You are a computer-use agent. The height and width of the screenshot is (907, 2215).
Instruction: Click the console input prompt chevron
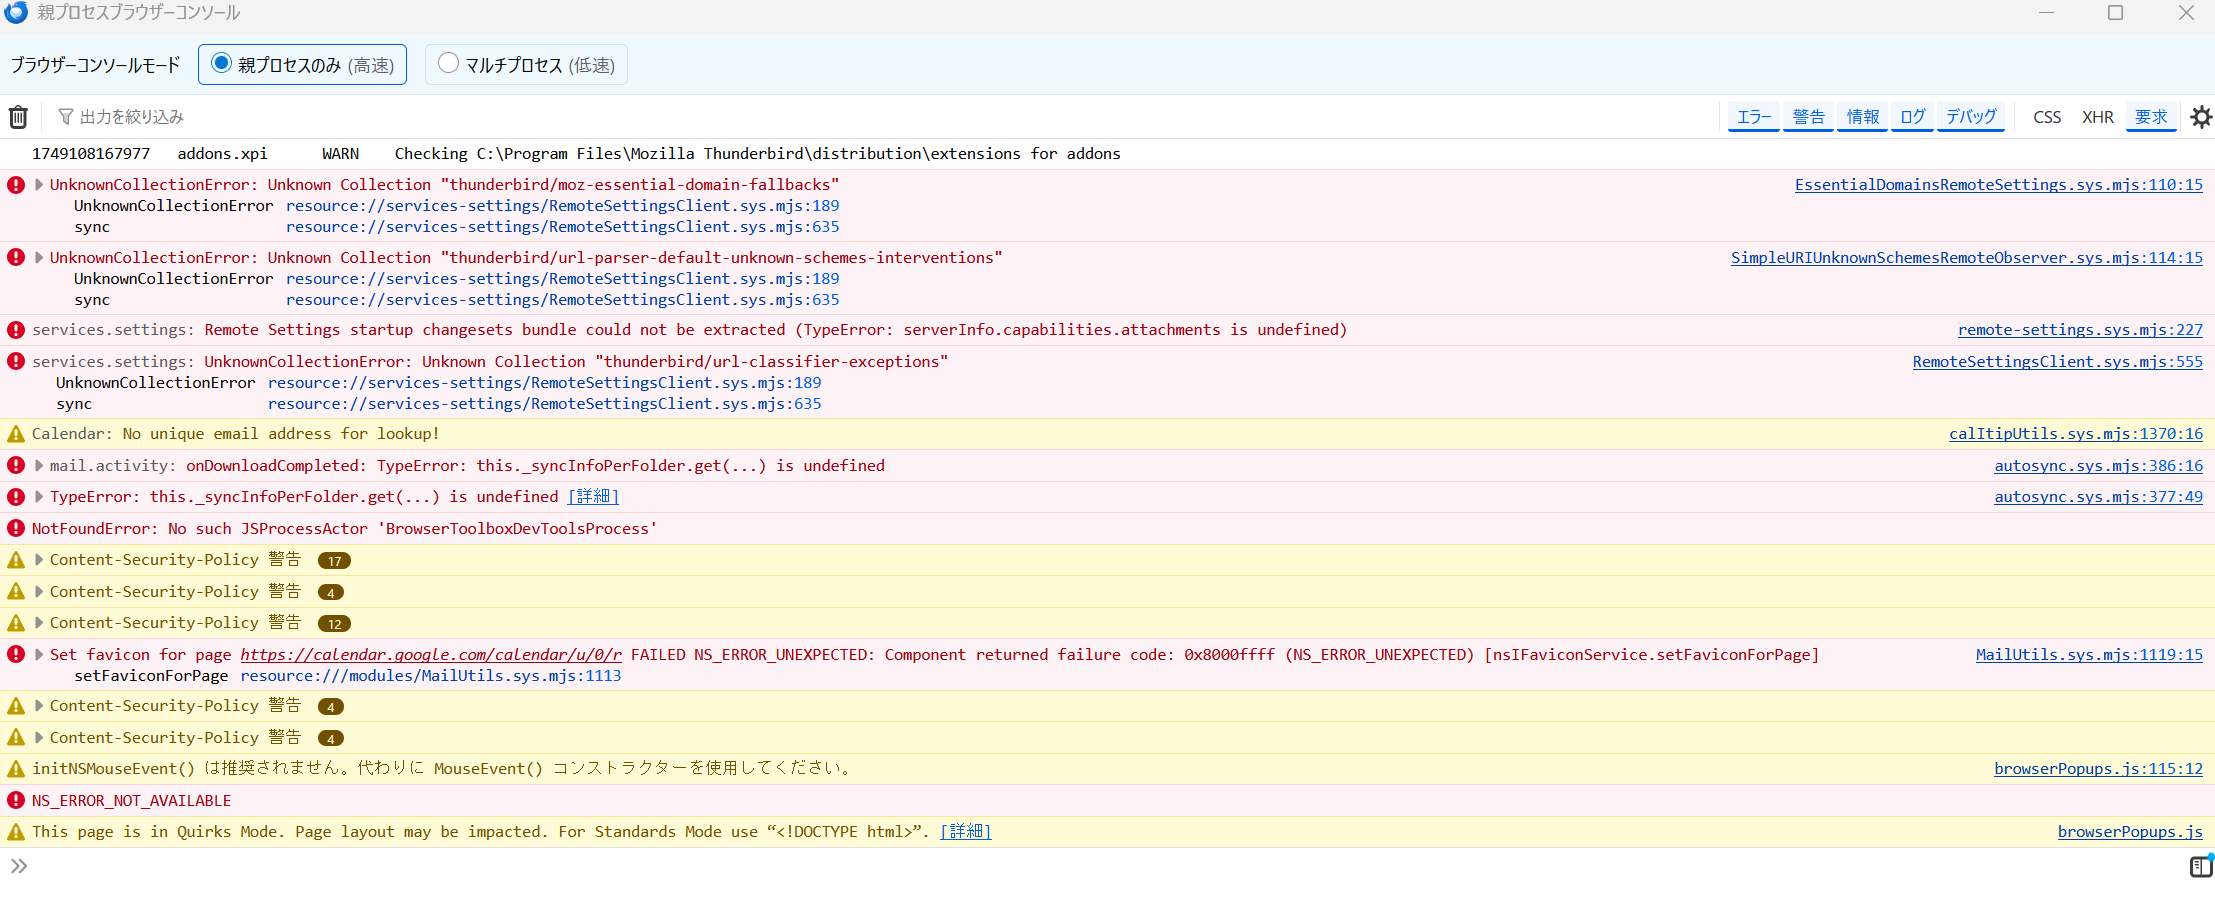[19, 866]
